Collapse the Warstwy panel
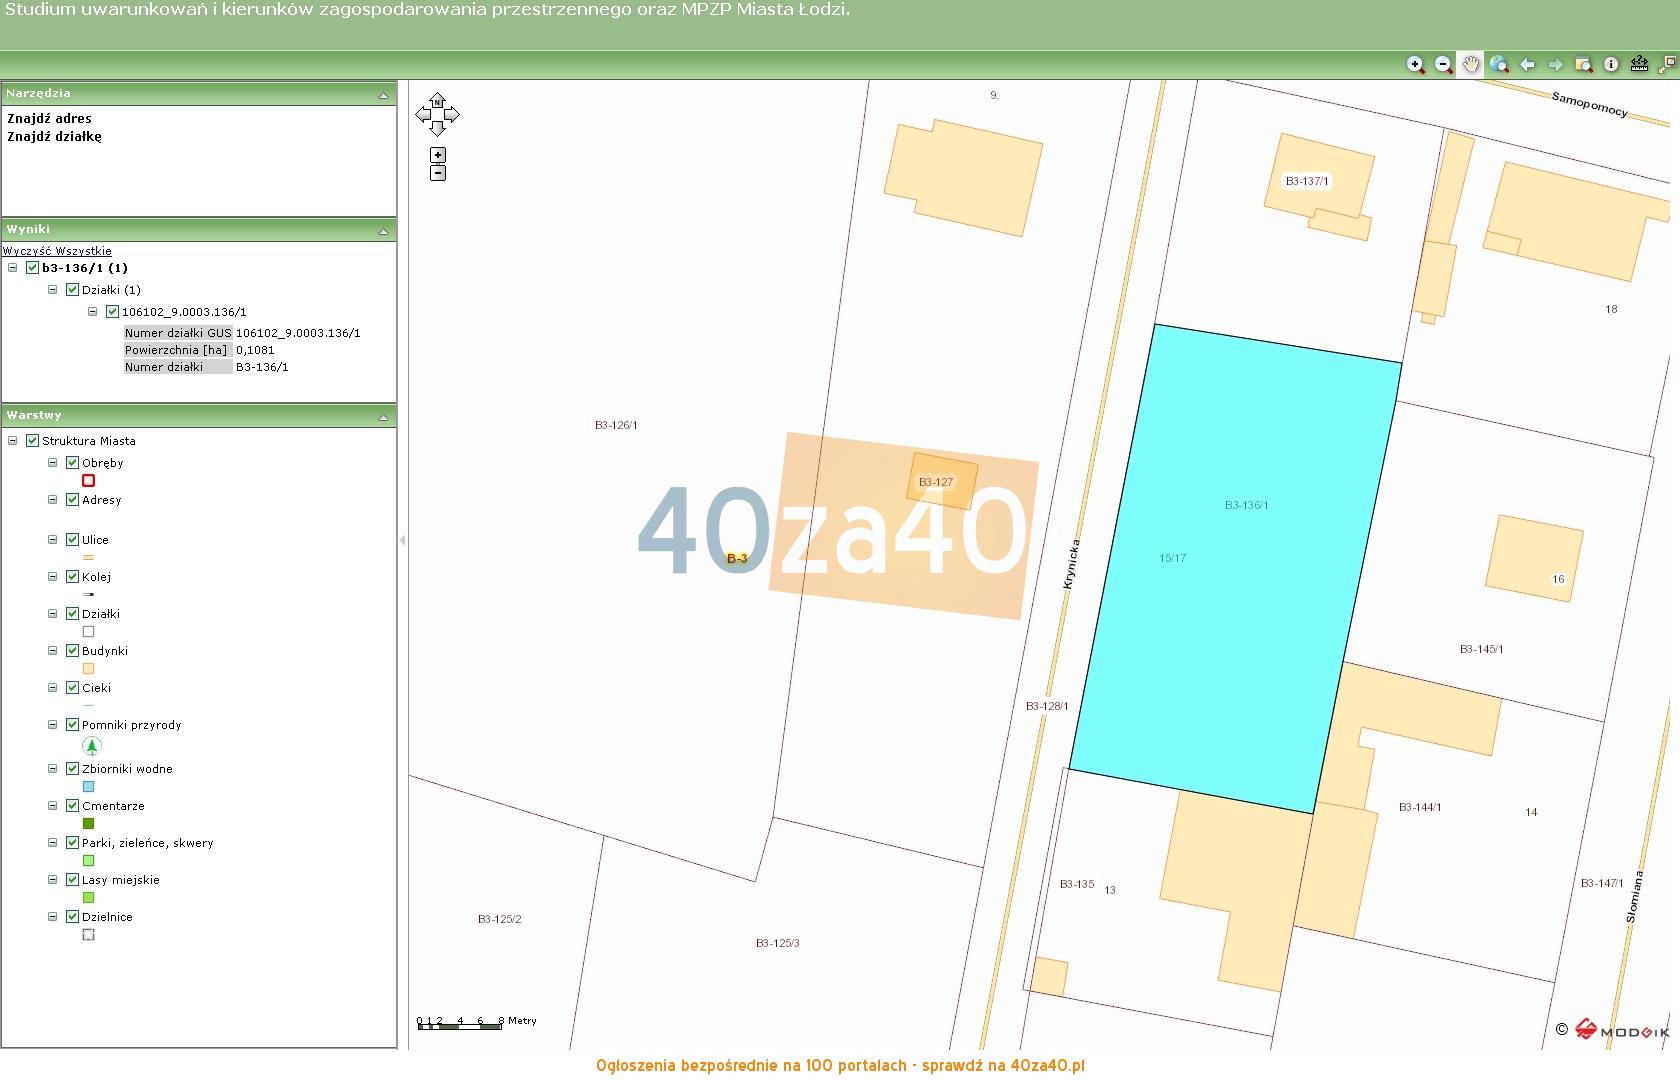 [383, 417]
